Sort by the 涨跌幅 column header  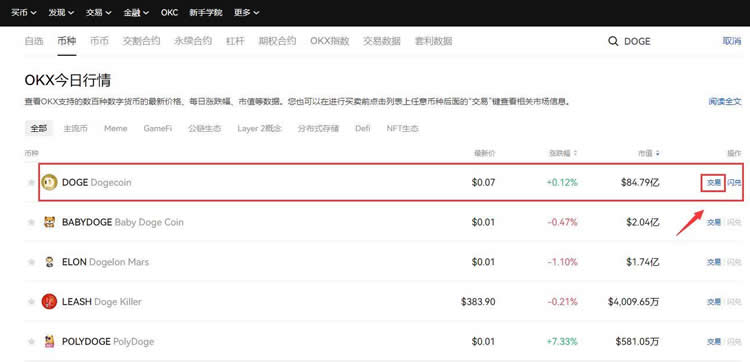(x=563, y=154)
